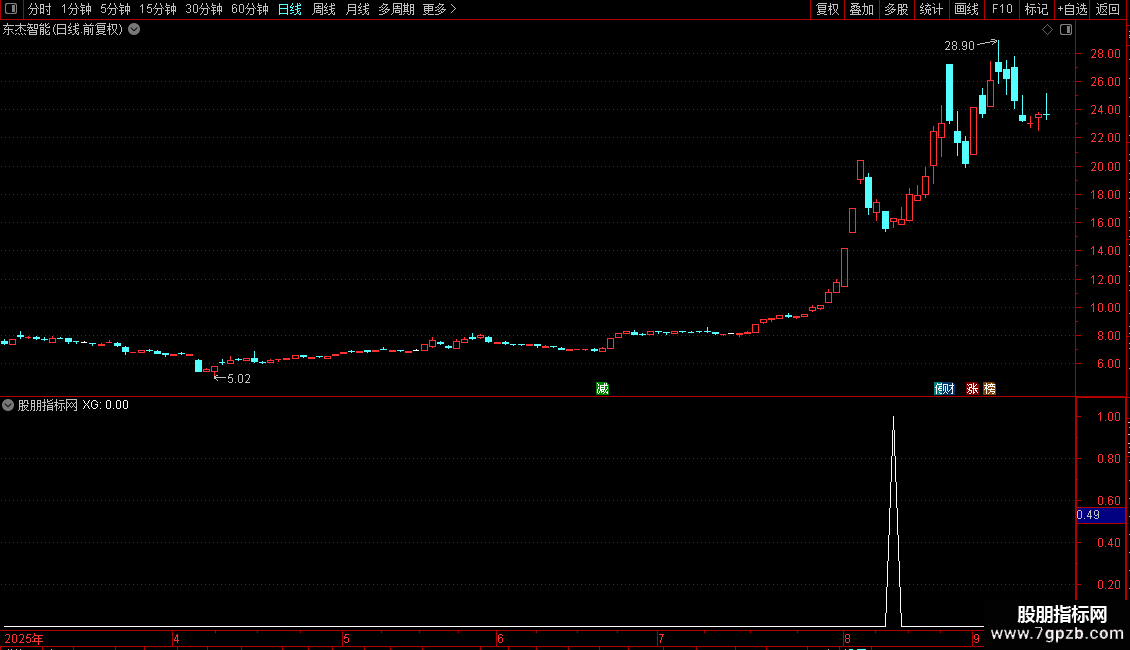Click the XG indicator spike peak
Screen dimensions: 1130x650
pyautogui.click(x=894, y=418)
